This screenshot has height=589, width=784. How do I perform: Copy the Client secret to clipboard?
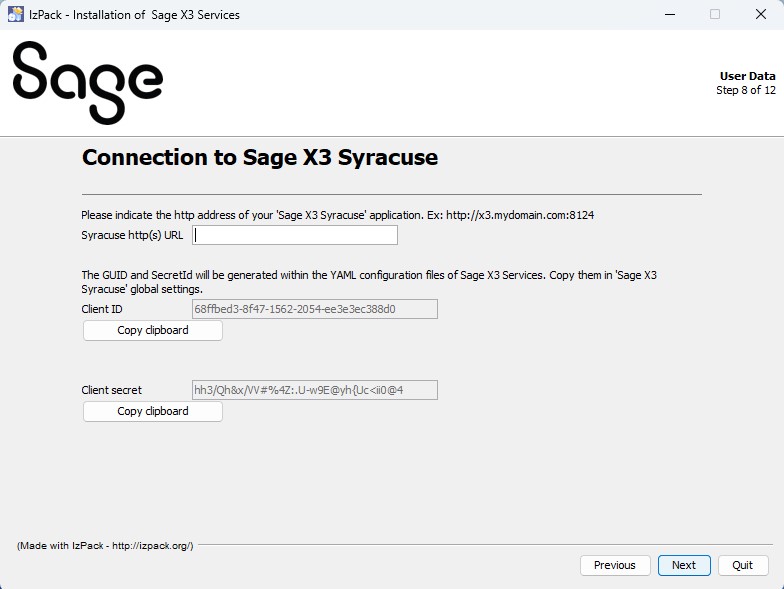click(x=153, y=411)
